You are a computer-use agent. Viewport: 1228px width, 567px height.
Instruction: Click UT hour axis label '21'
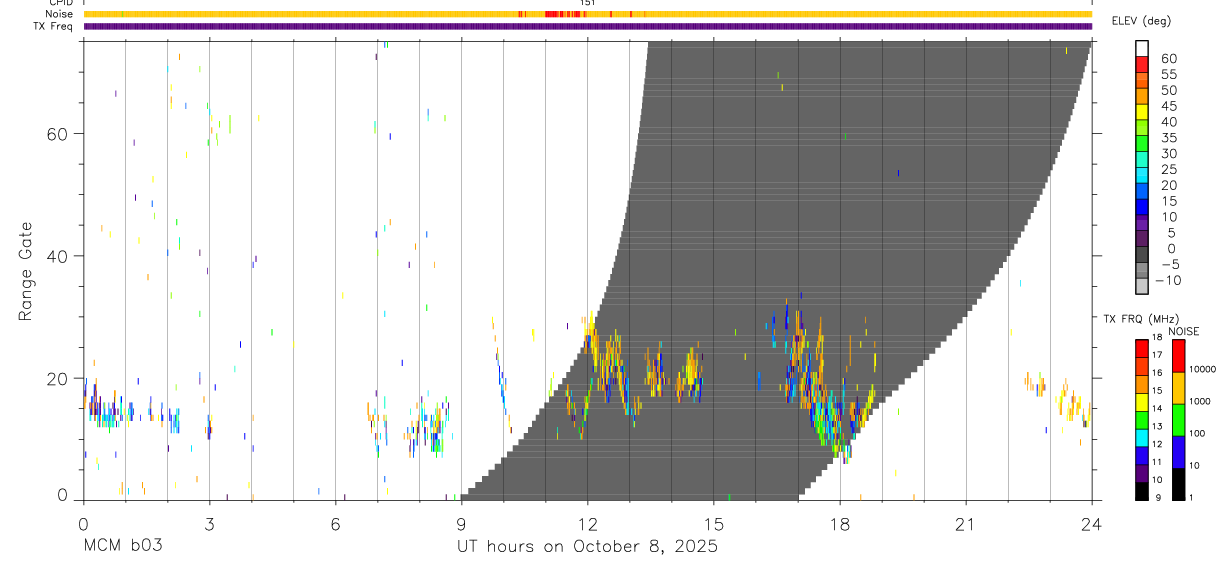966,523
